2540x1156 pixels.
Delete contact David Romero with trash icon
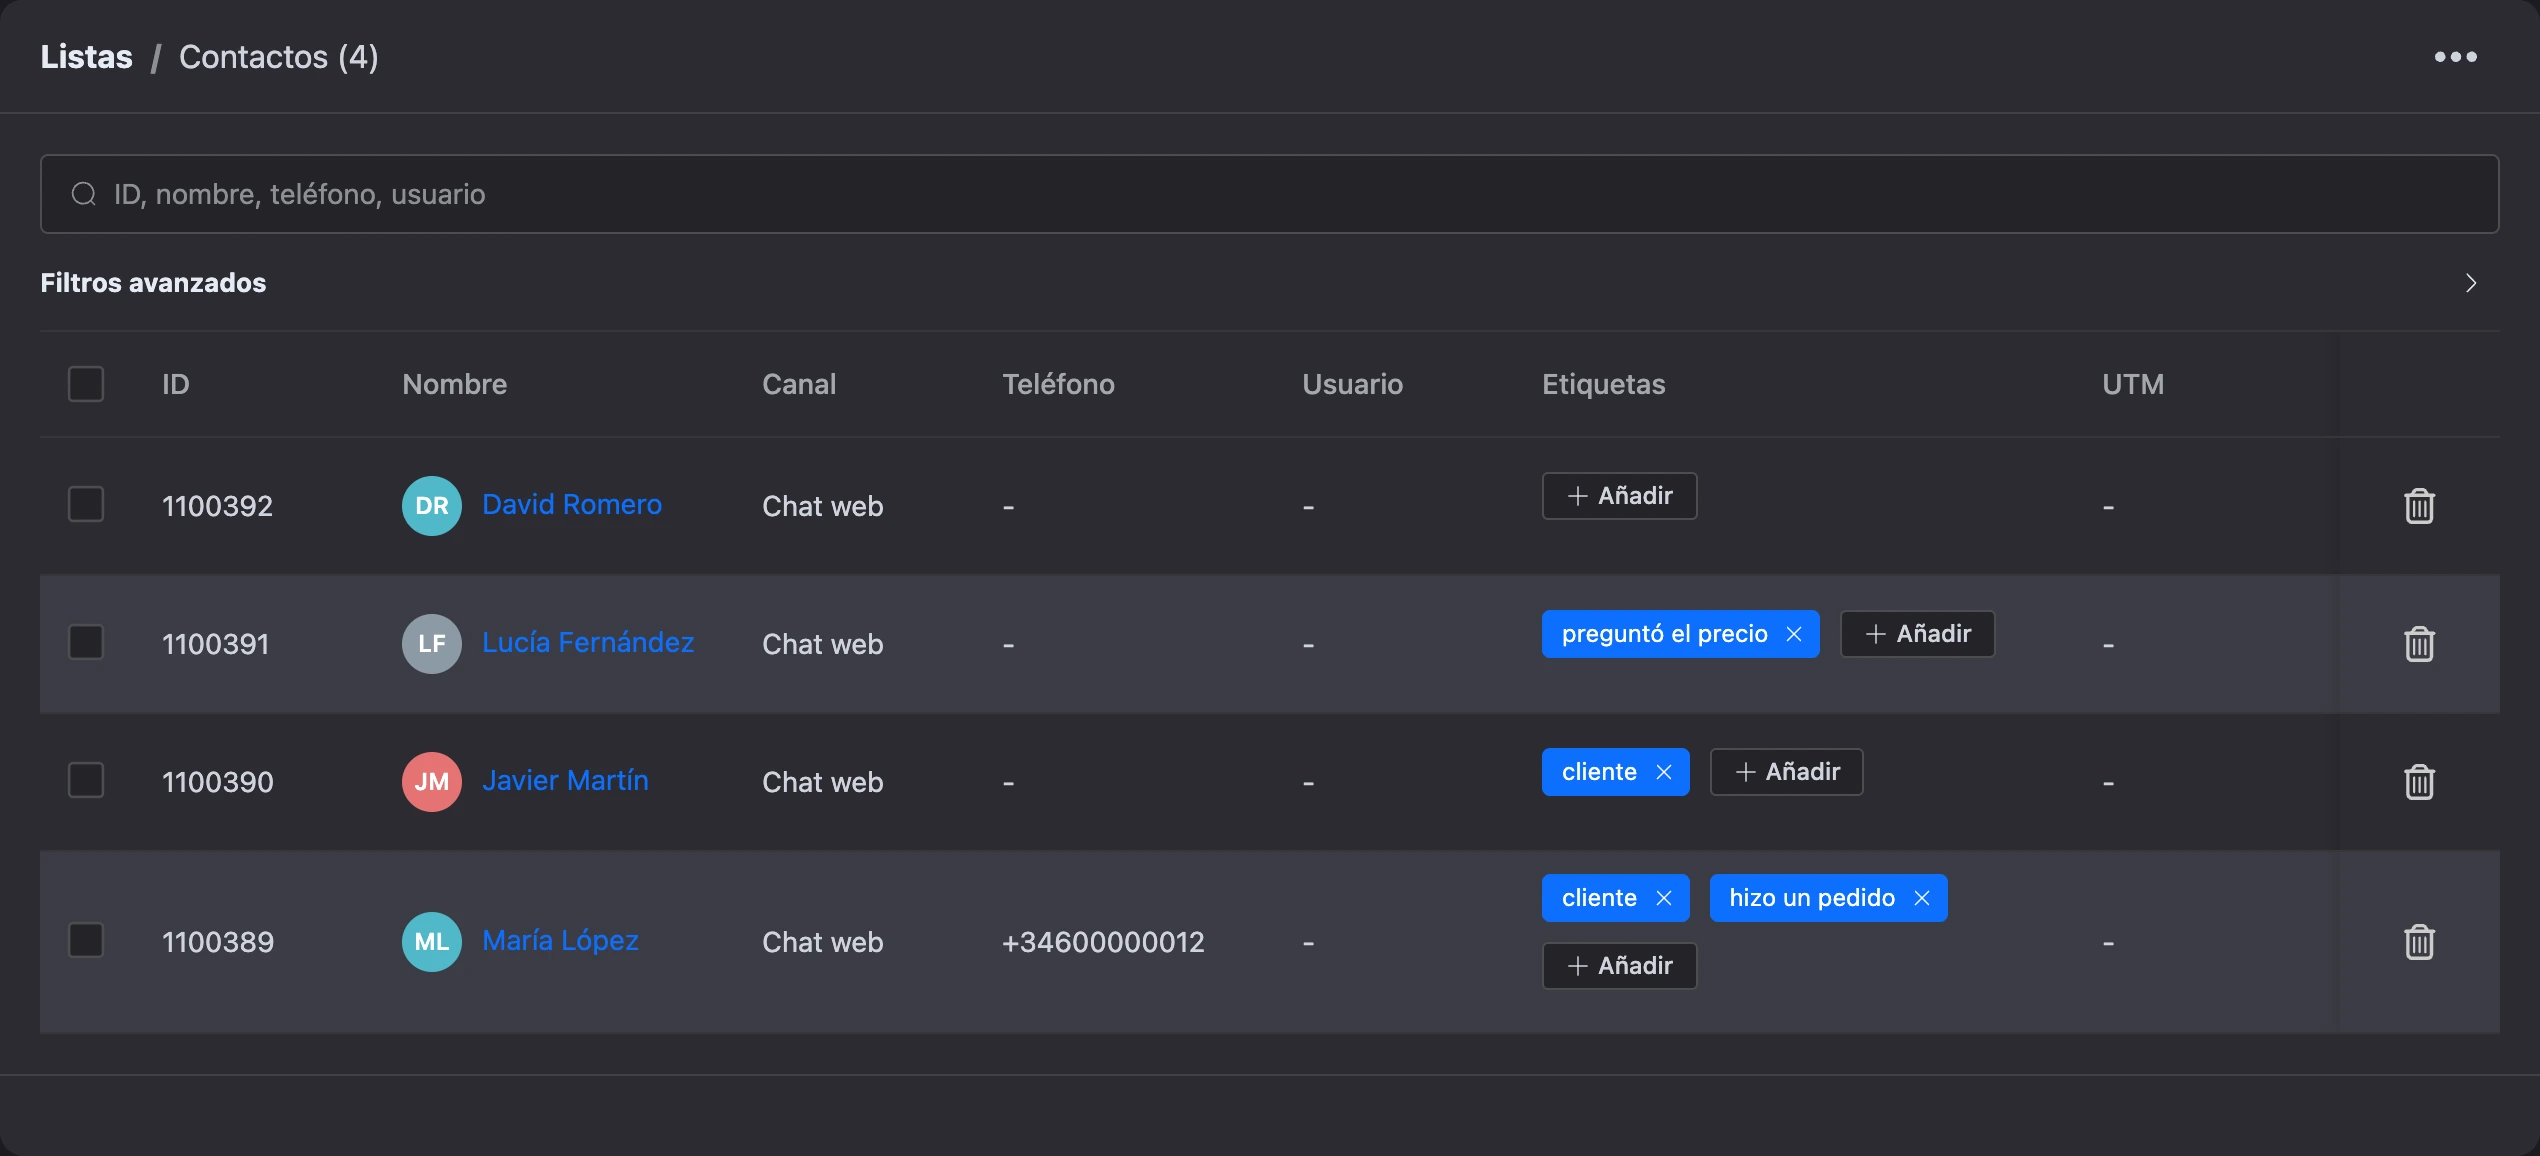(x=2419, y=506)
